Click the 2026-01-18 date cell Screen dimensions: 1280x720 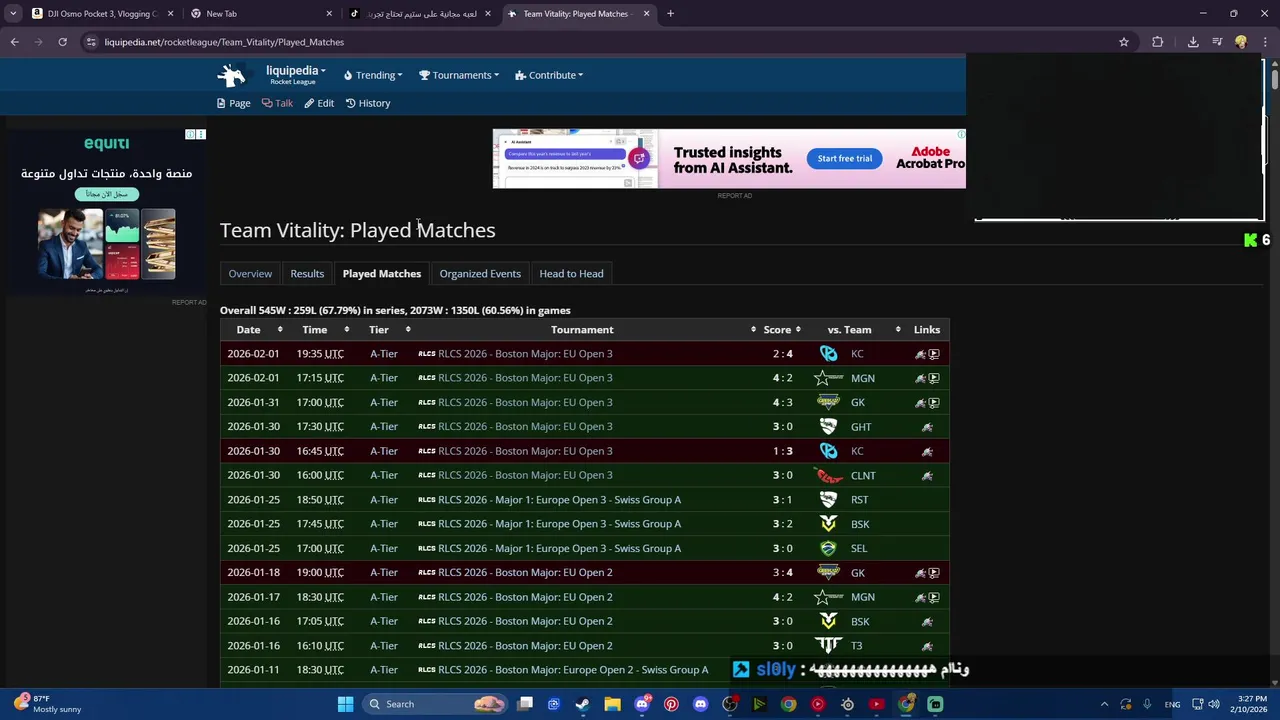[253, 573]
